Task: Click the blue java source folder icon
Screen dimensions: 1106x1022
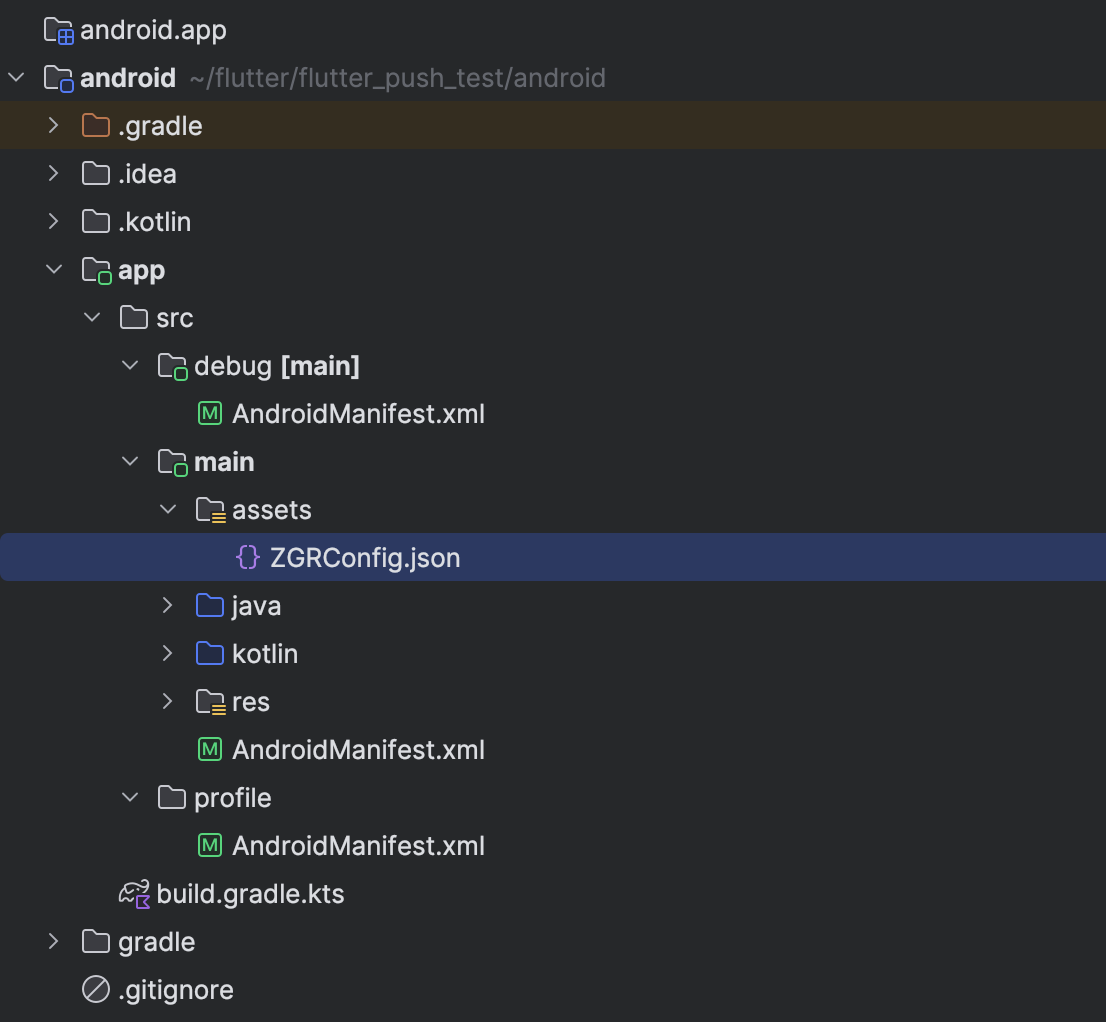Action: (x=210, y=605)
